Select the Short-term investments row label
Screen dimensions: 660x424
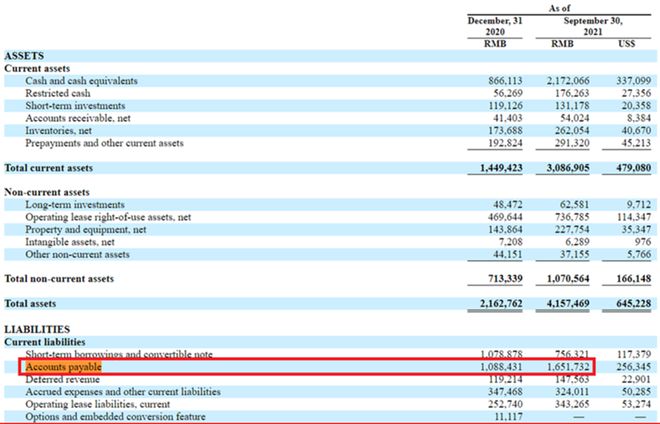point(75,106)
